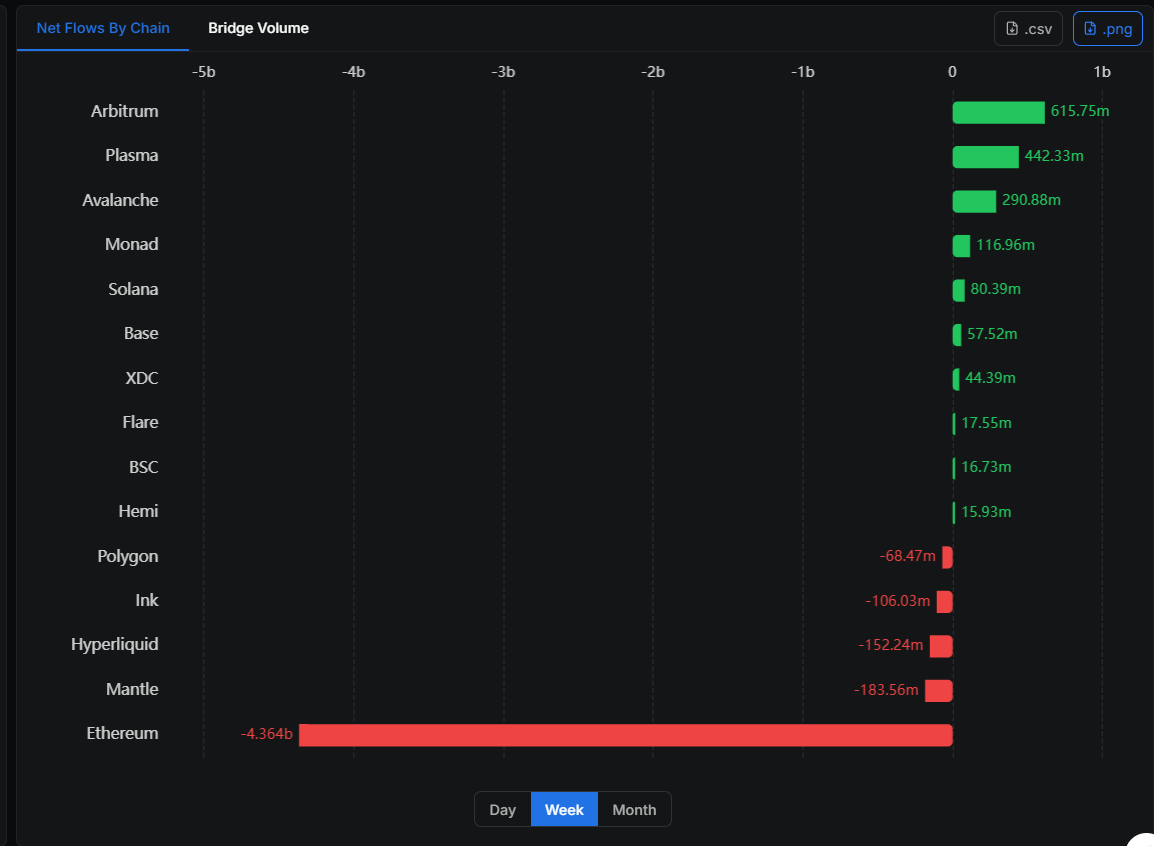The image size is (1154, 846).
Task: Download chart image as .png
Action: (x=1107, y=29)
